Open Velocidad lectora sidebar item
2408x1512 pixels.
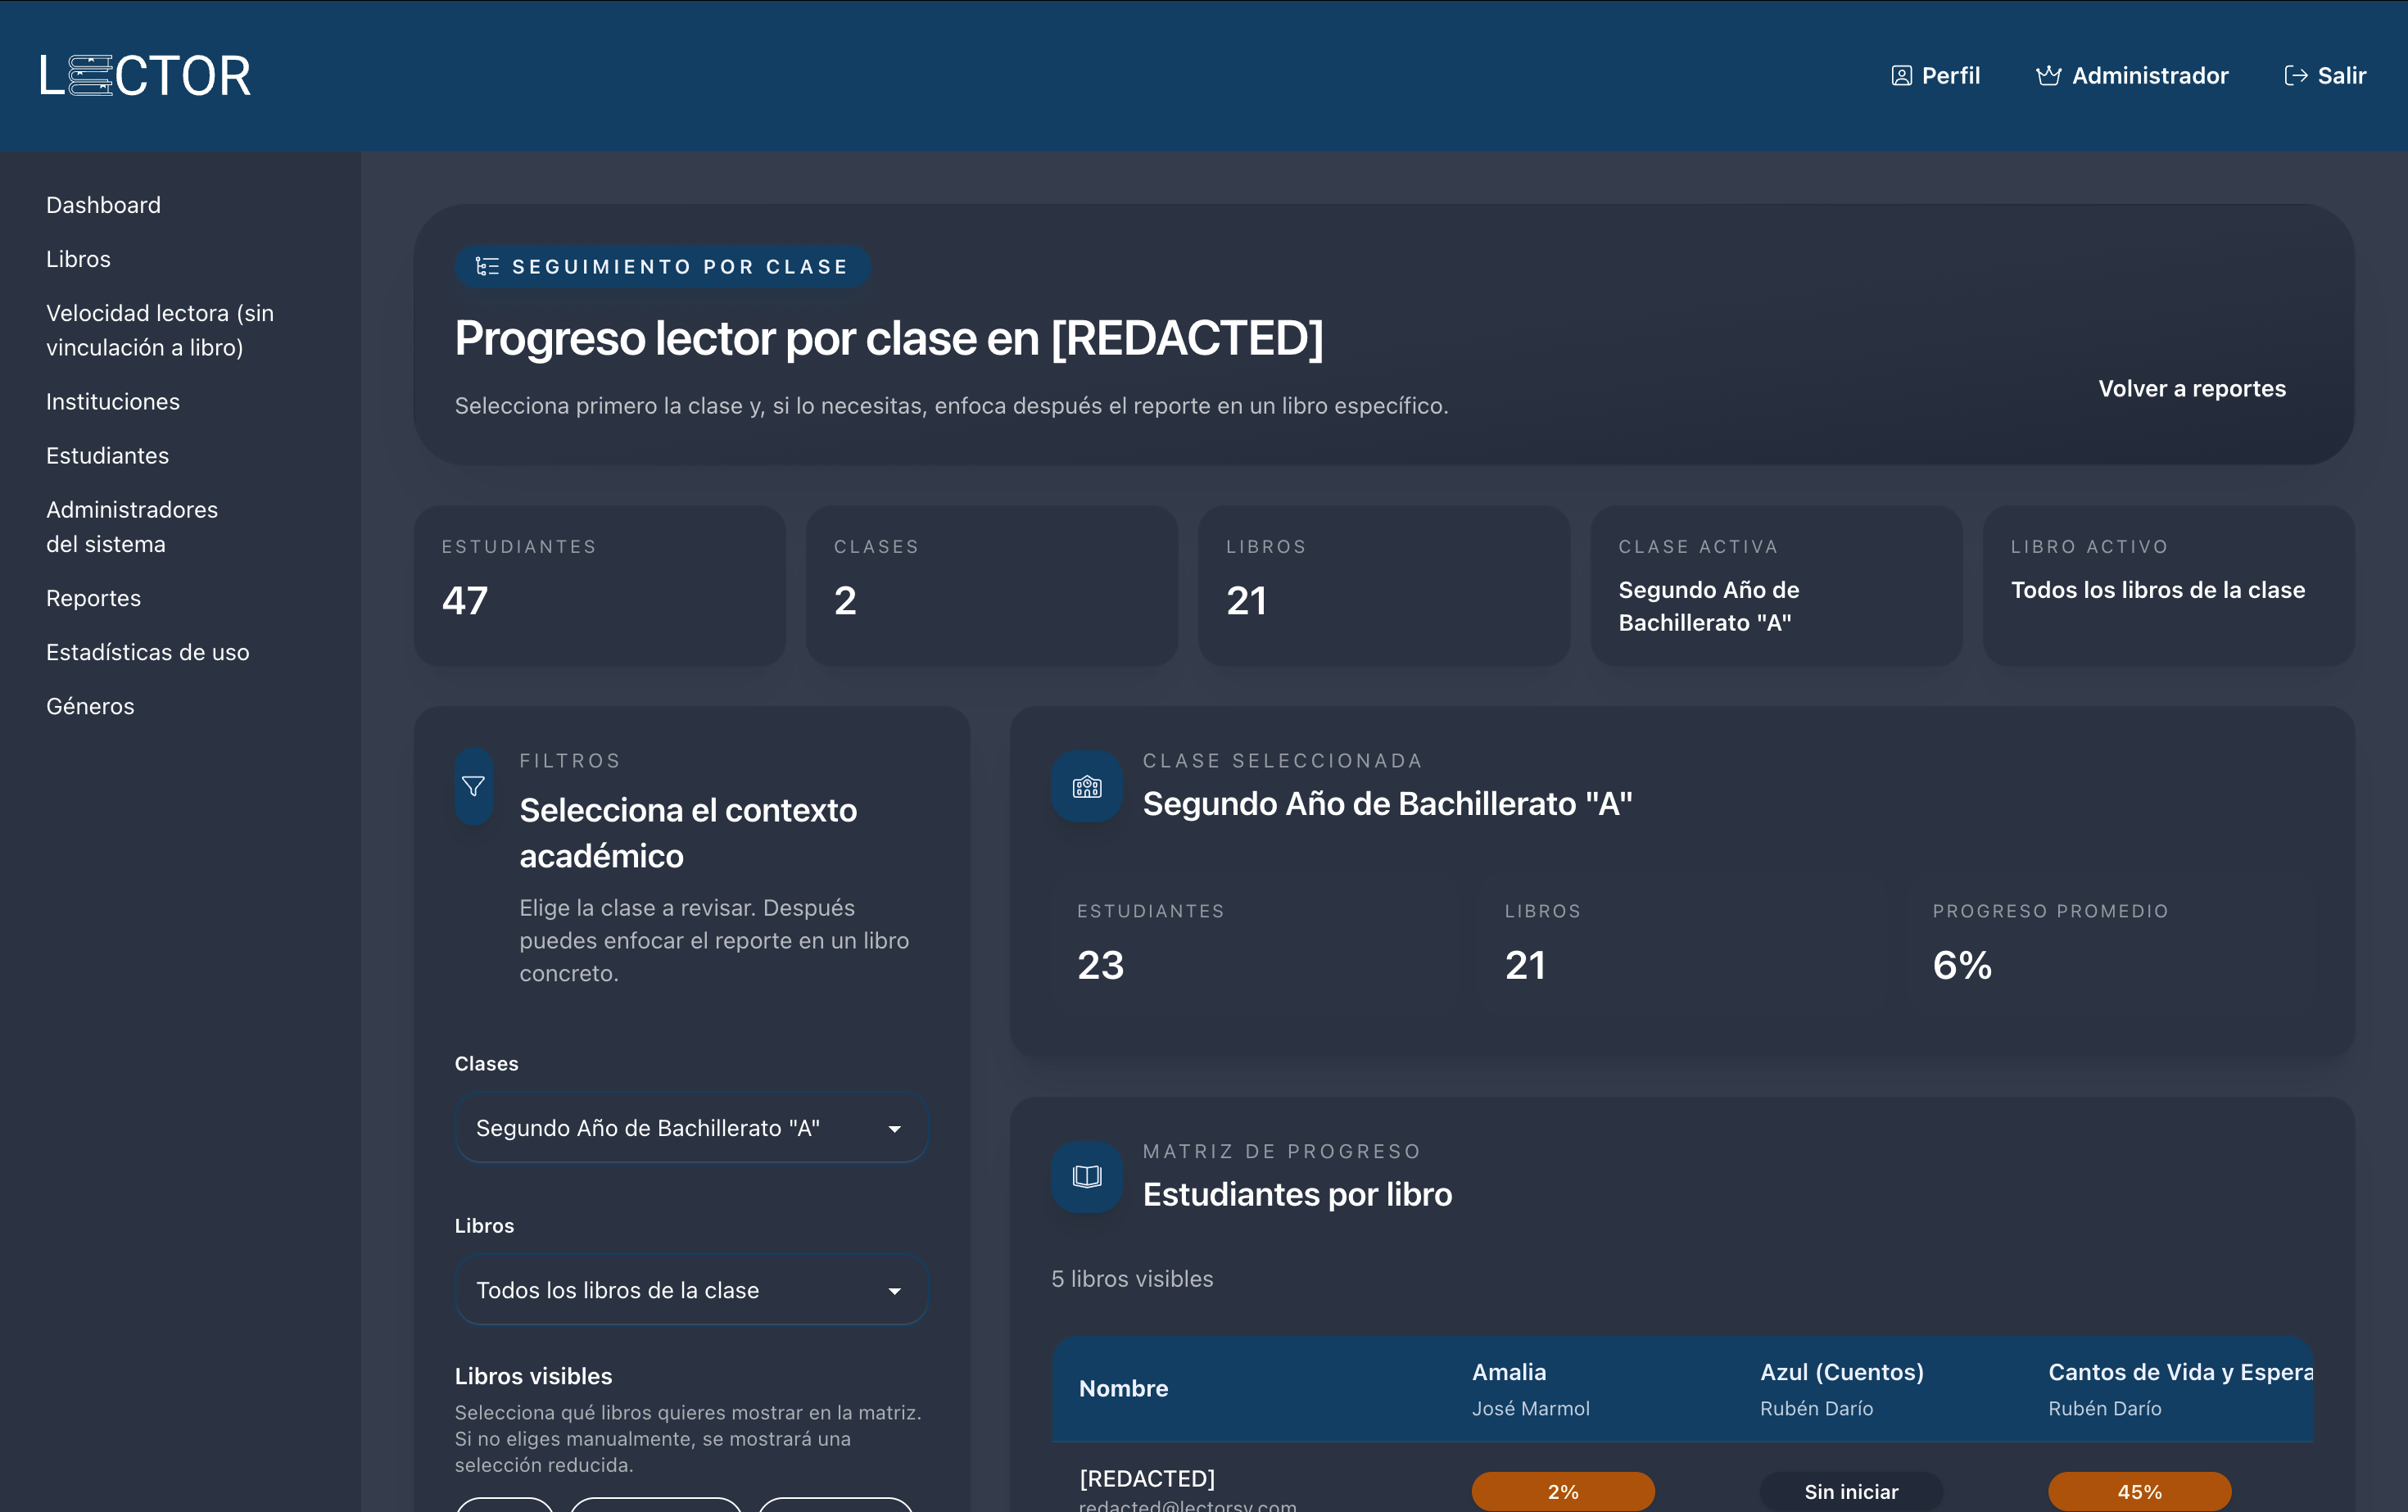pyautogui.click(x=160, y=330)
